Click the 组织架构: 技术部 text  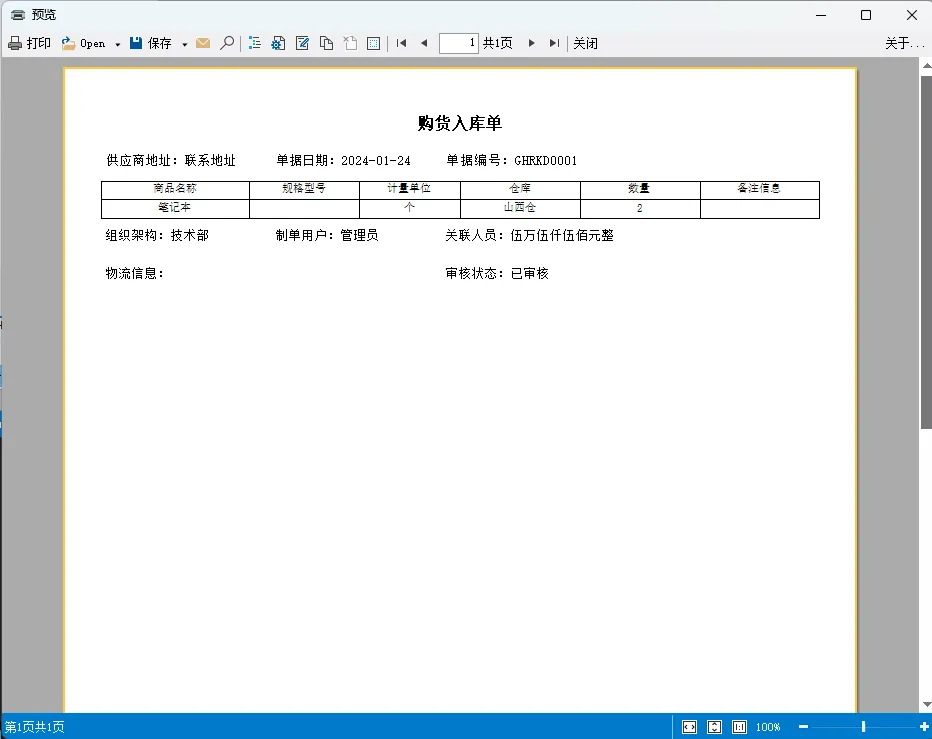click(158, 235)
